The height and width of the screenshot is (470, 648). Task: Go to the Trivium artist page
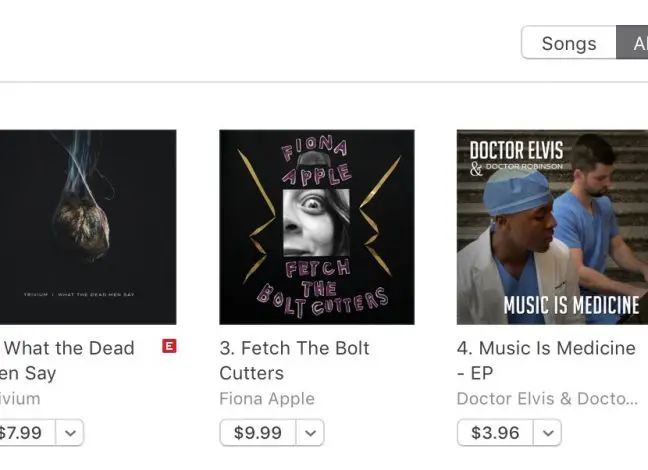20,399
